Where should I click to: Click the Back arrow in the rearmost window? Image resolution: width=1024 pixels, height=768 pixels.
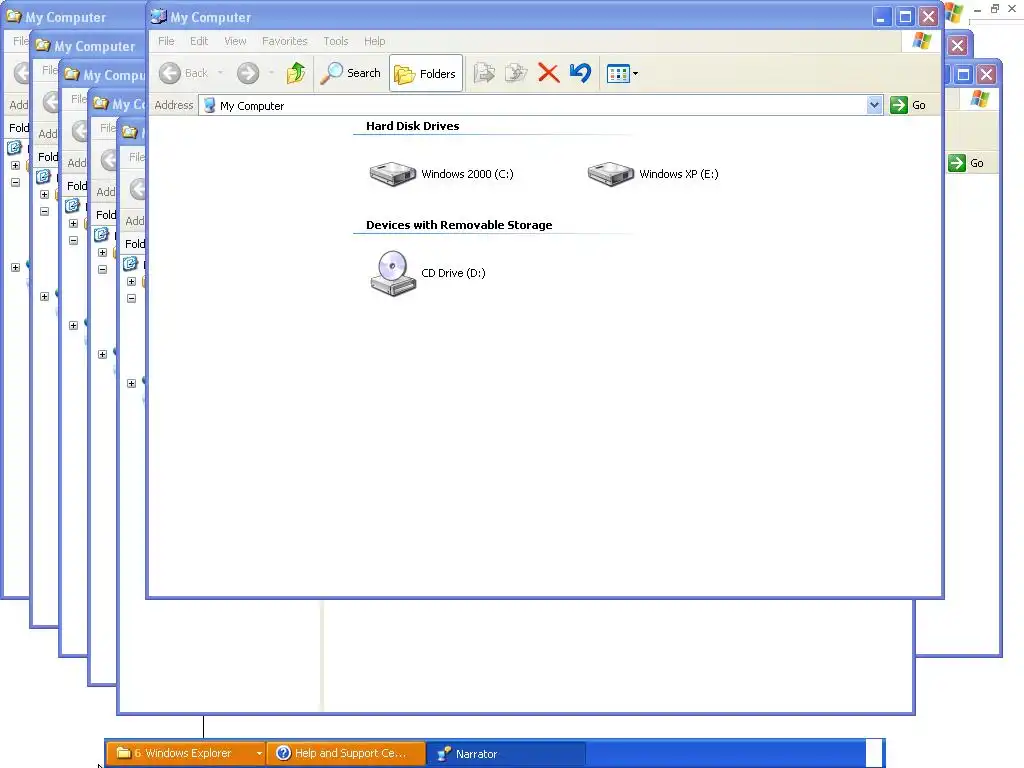22,72
